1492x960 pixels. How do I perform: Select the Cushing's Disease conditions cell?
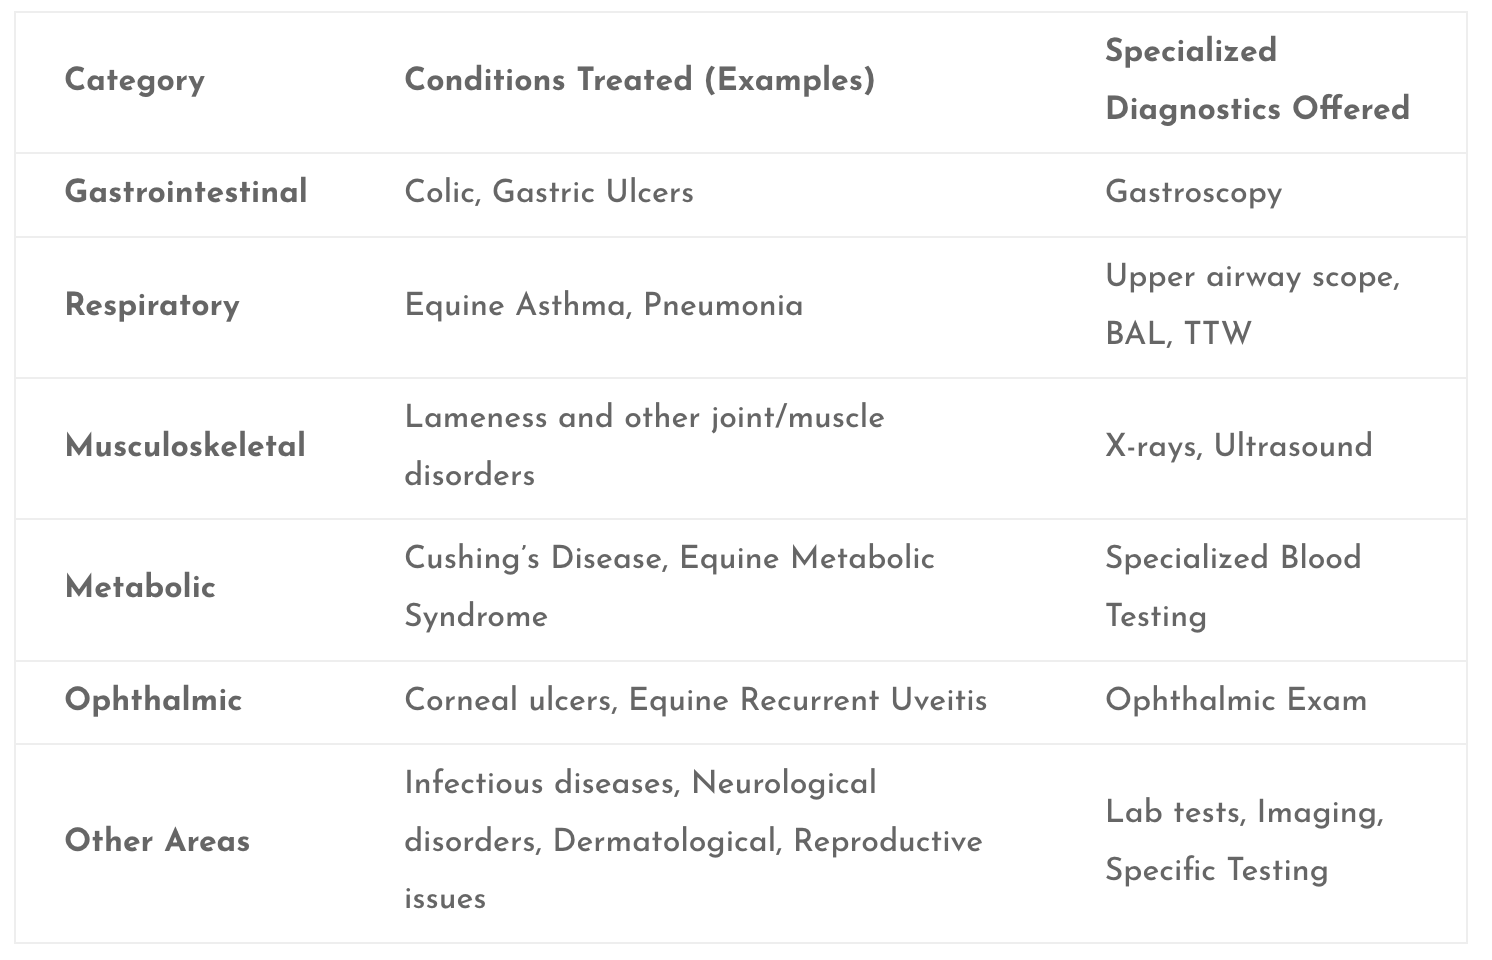coord(669,587)
